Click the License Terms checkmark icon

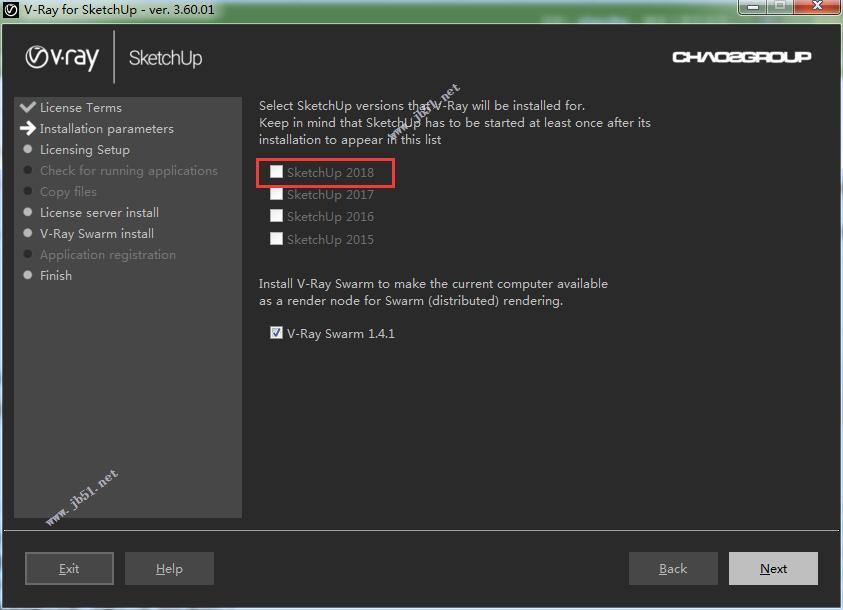pyautogui.click(x=27, y=106)
